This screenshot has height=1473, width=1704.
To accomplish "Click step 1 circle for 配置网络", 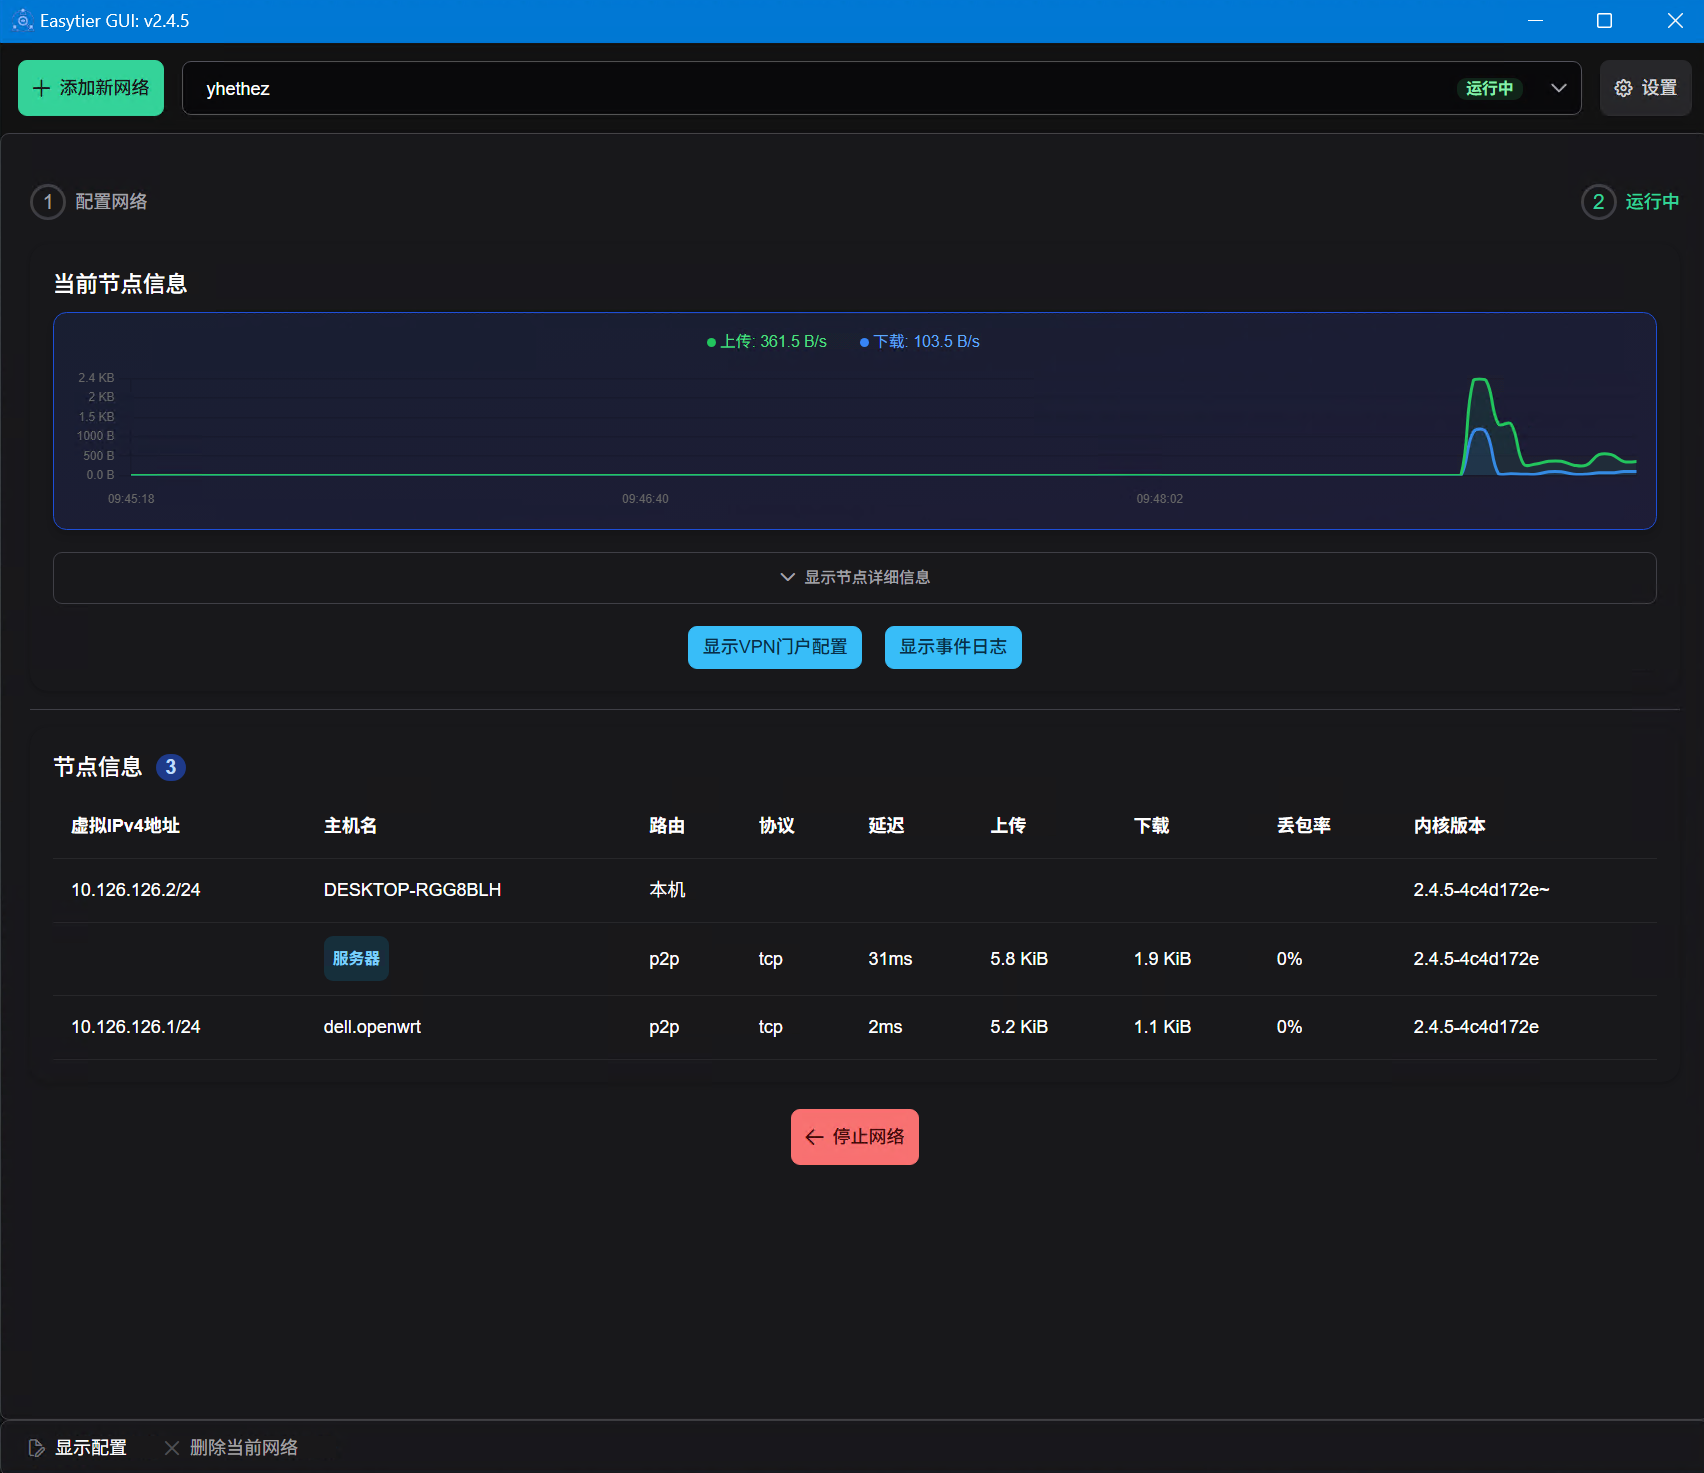I will point(48,202).
